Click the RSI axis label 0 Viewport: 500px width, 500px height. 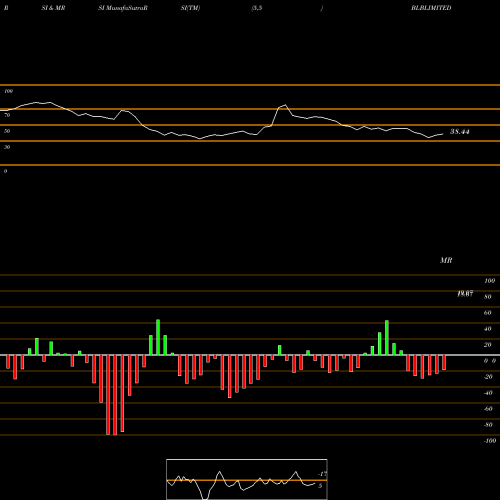(5, 171)
